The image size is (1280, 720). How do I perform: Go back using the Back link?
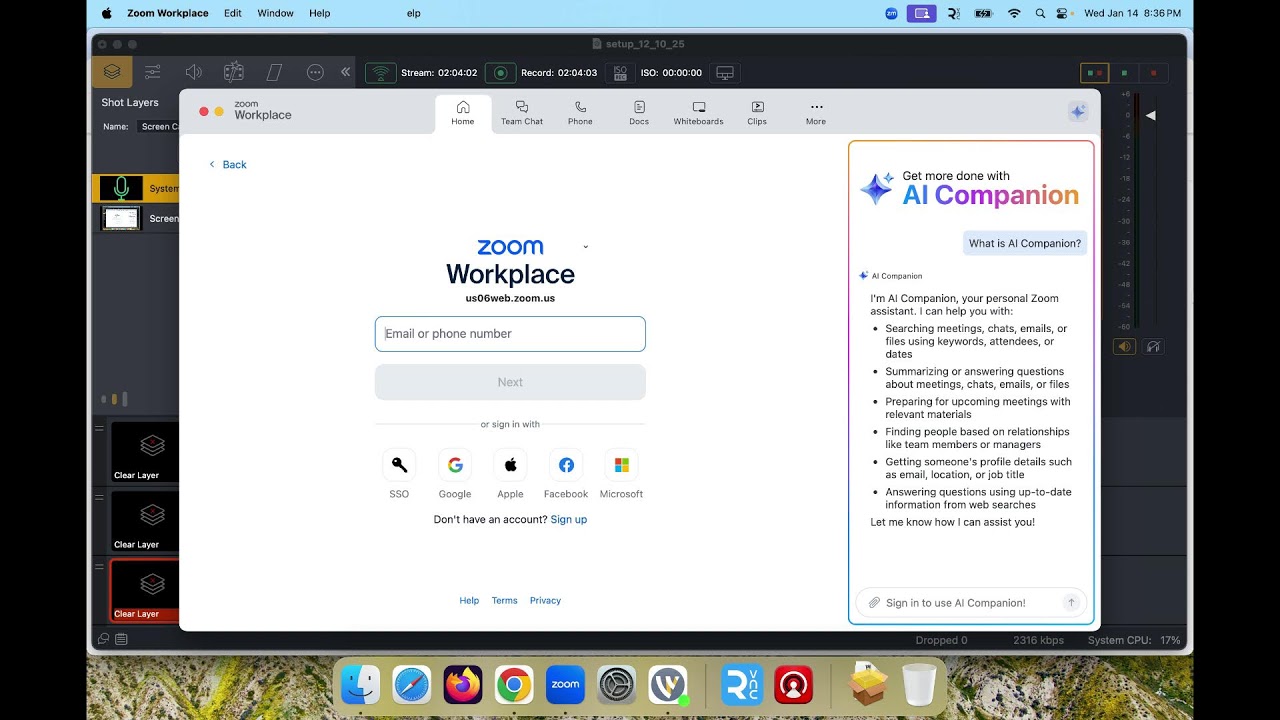[x=228, y=164]
